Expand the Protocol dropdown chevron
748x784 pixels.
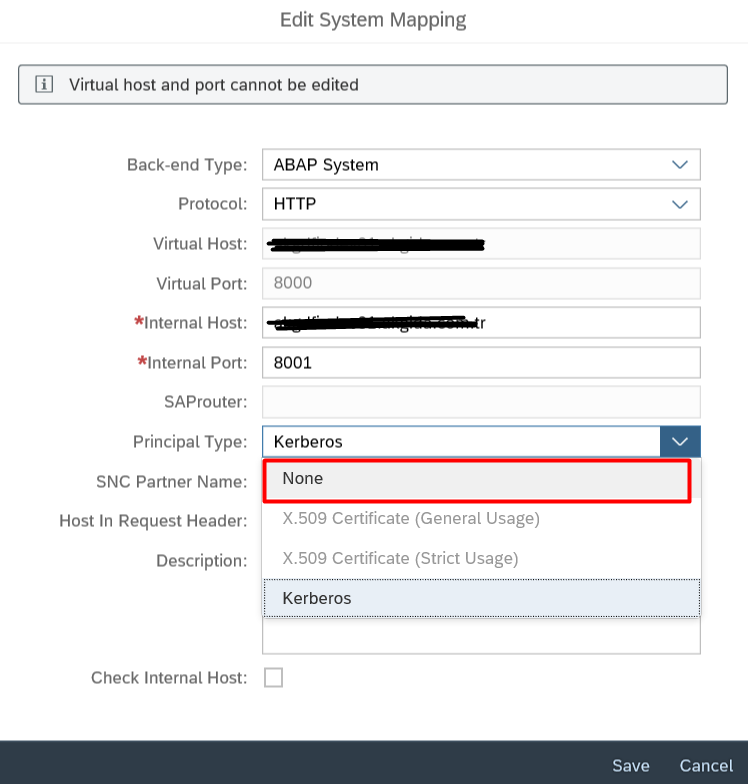tap(680, 204)
